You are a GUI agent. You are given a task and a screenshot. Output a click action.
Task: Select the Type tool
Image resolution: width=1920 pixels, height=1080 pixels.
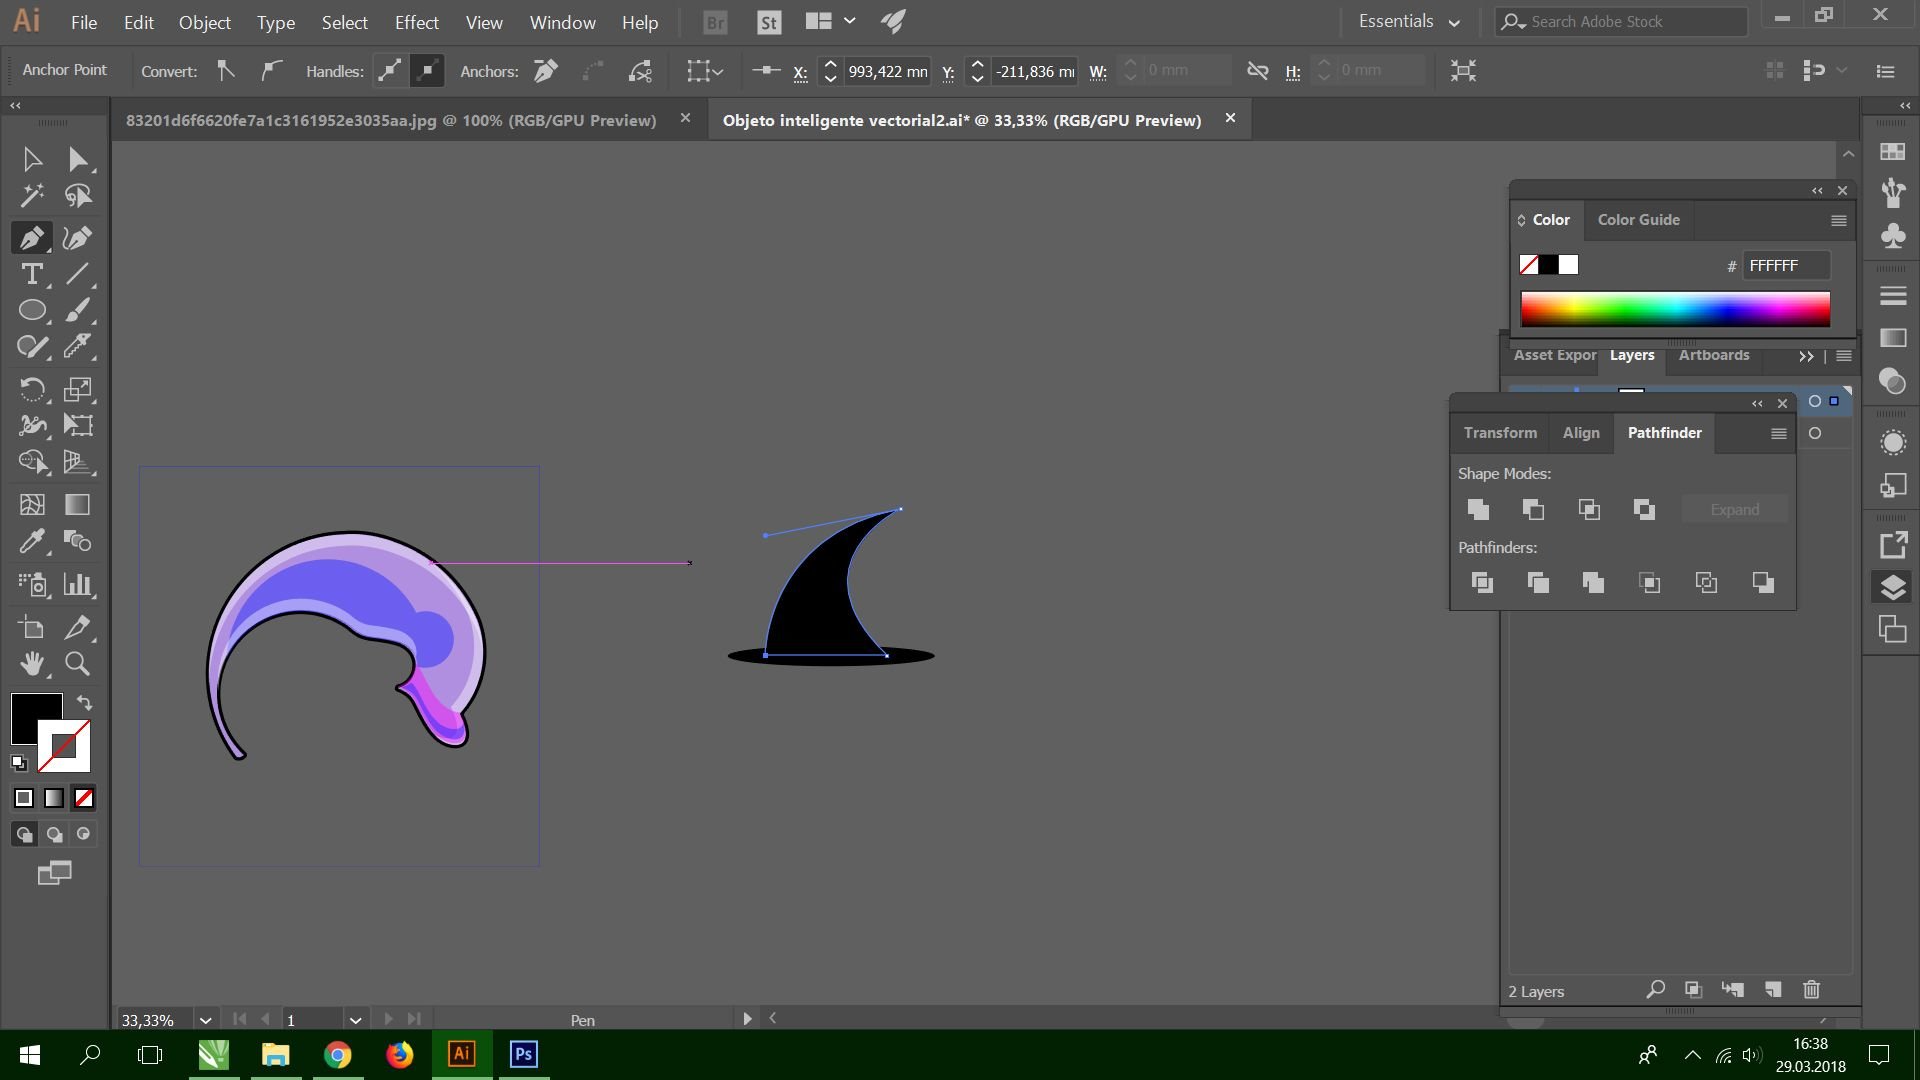point(32,274)
